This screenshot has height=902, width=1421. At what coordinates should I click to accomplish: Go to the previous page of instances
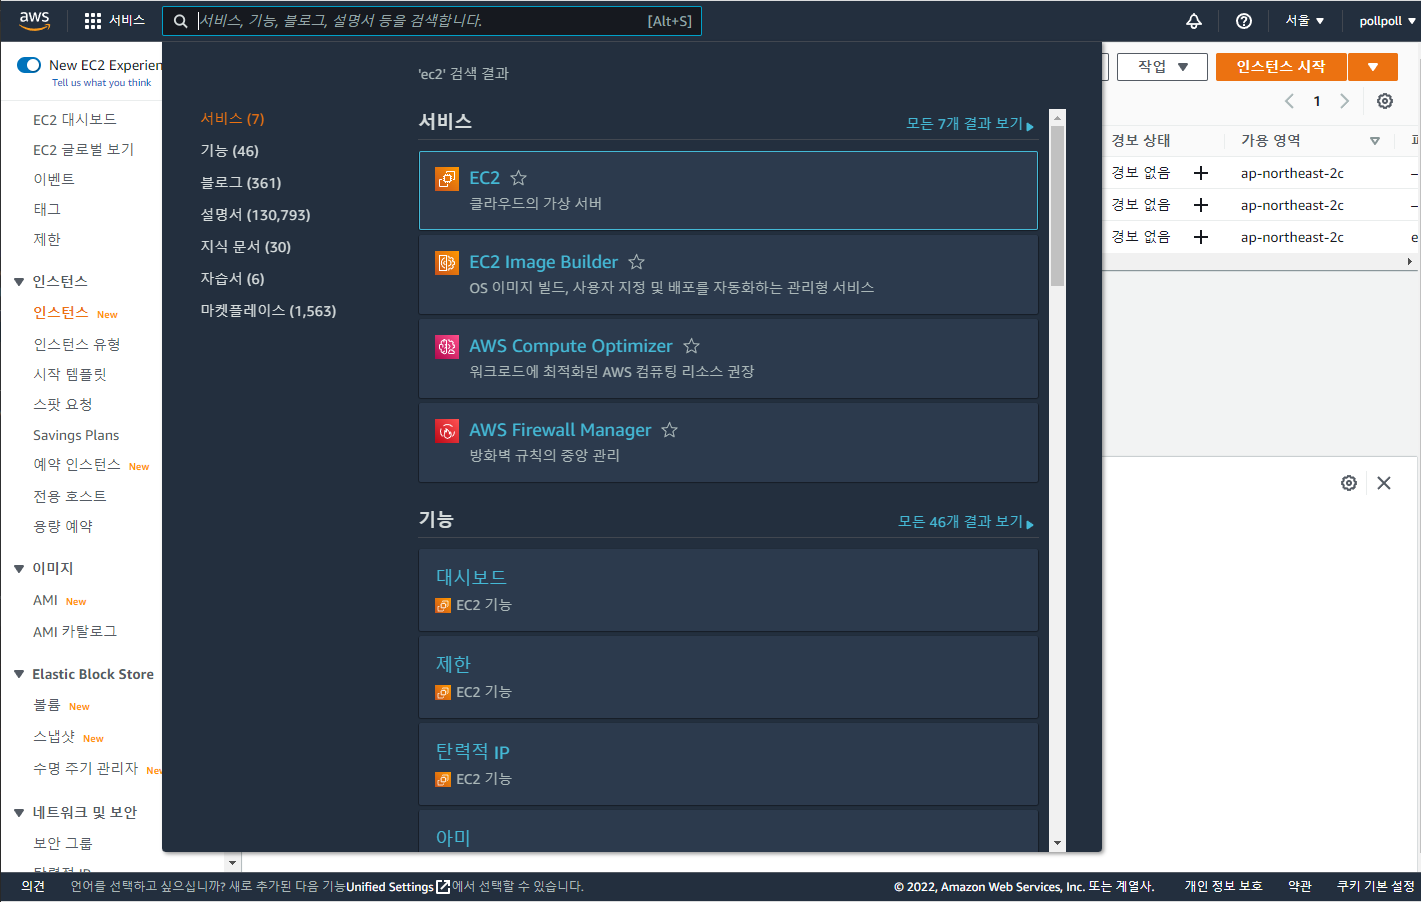point(1289,101)
